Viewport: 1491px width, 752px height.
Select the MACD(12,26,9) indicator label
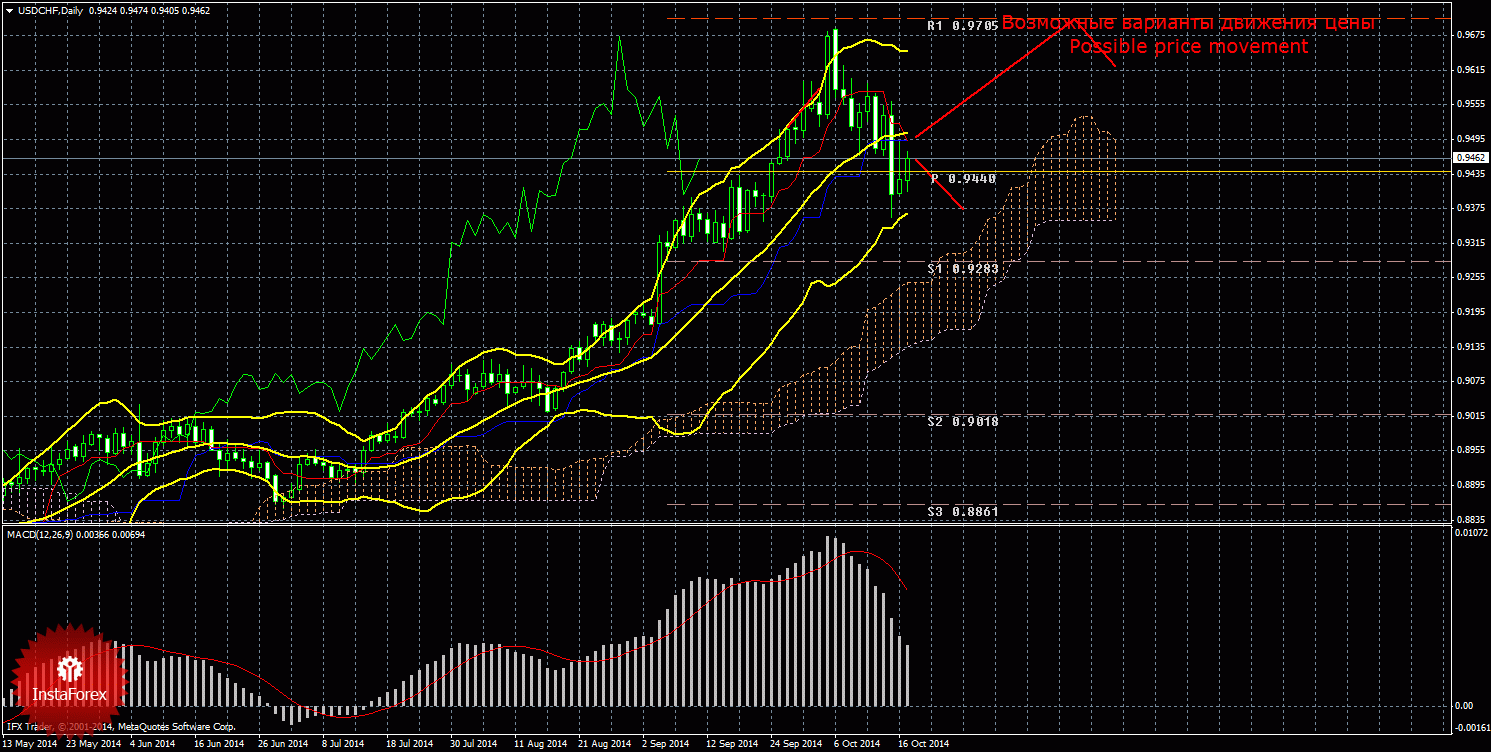(40, 536)
